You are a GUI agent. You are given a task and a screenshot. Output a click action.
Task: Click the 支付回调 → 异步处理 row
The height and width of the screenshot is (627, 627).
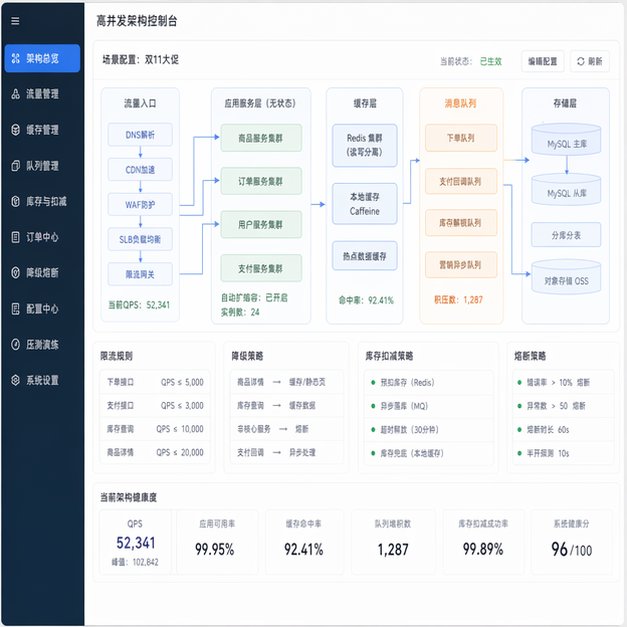(286, 452)
